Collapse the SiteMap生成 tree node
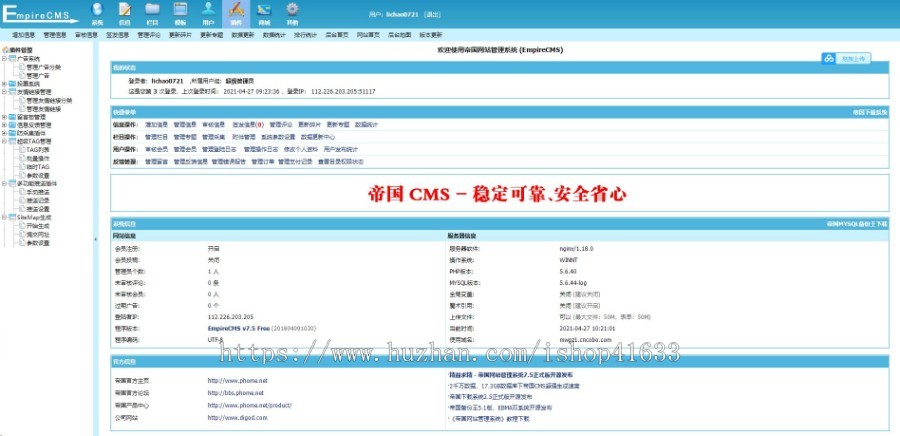900x436 pixels. coord(5,218)
